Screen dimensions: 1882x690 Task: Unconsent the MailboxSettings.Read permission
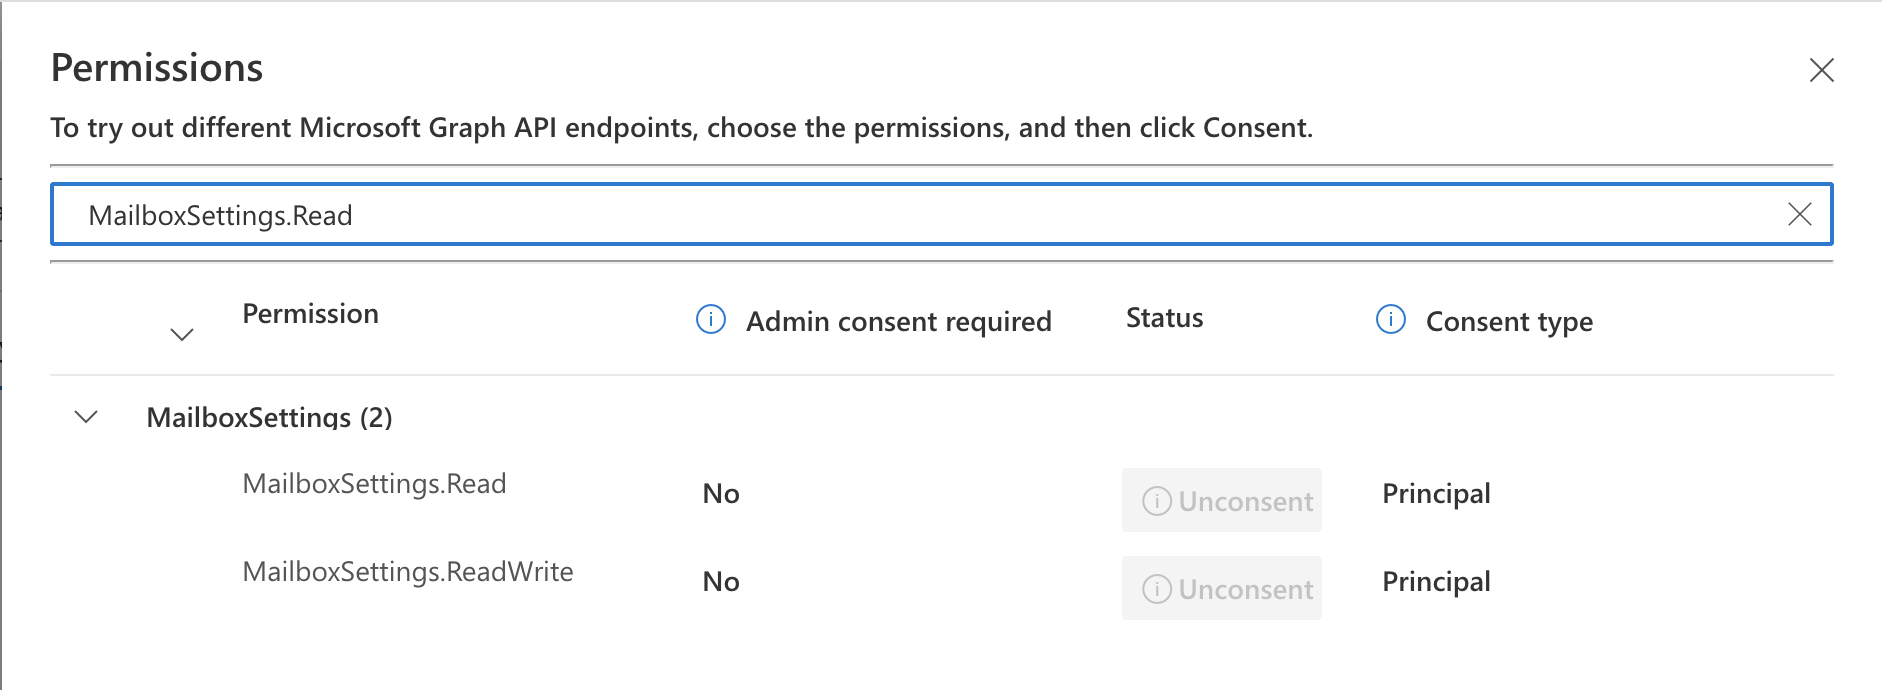coord(1221,500)
